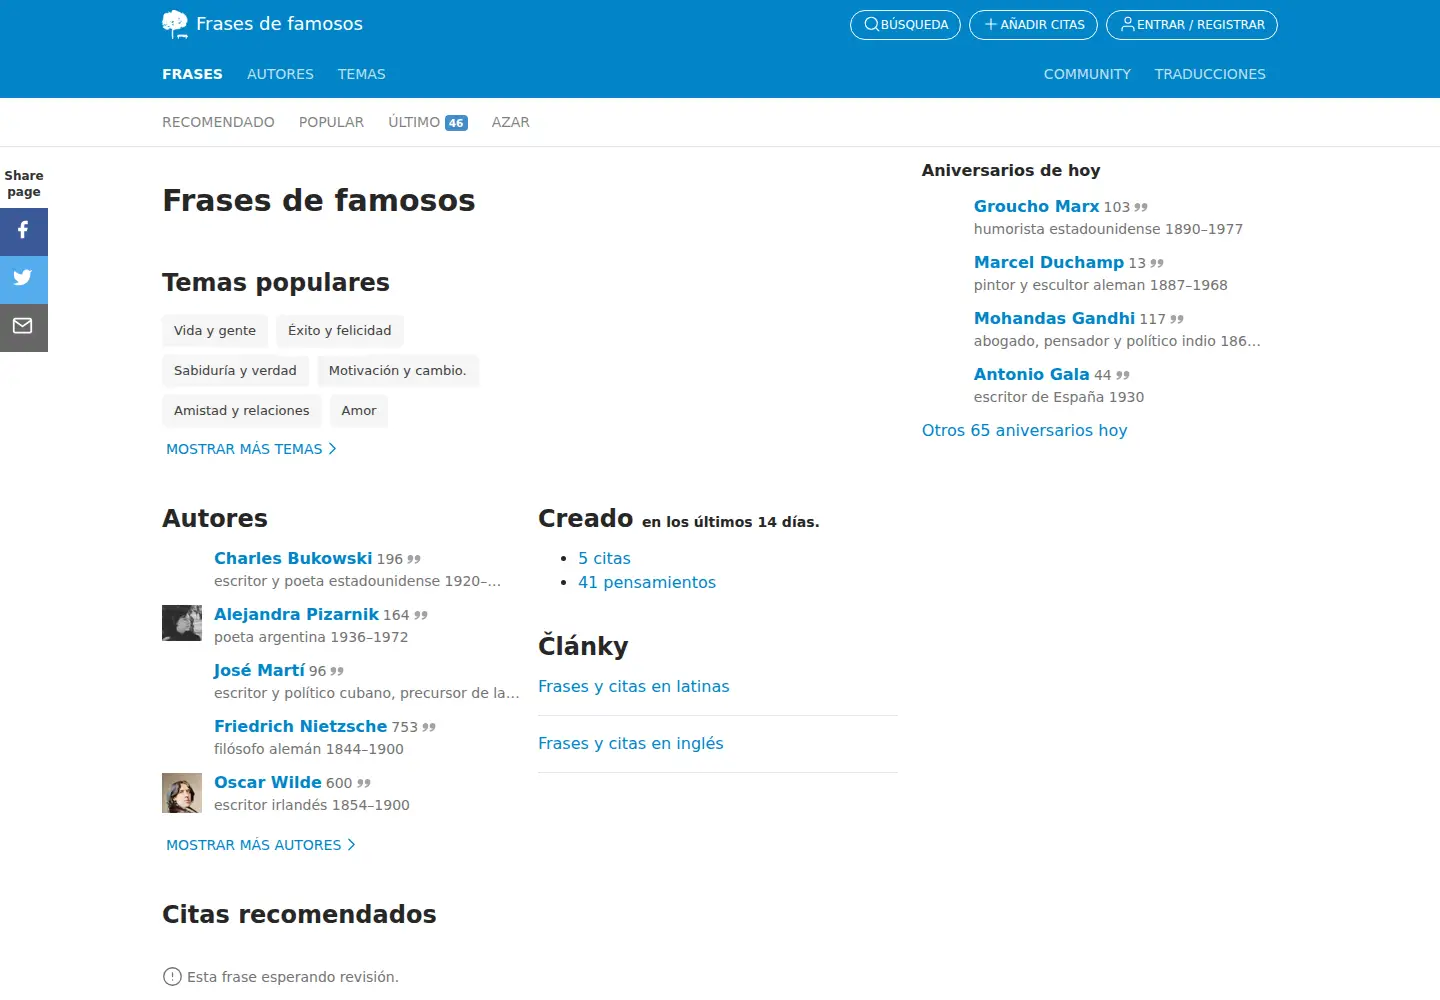Switch to the Recomendado tab
The height and width of the screenshot is (1000, 1440).
(x=218, y=122)
